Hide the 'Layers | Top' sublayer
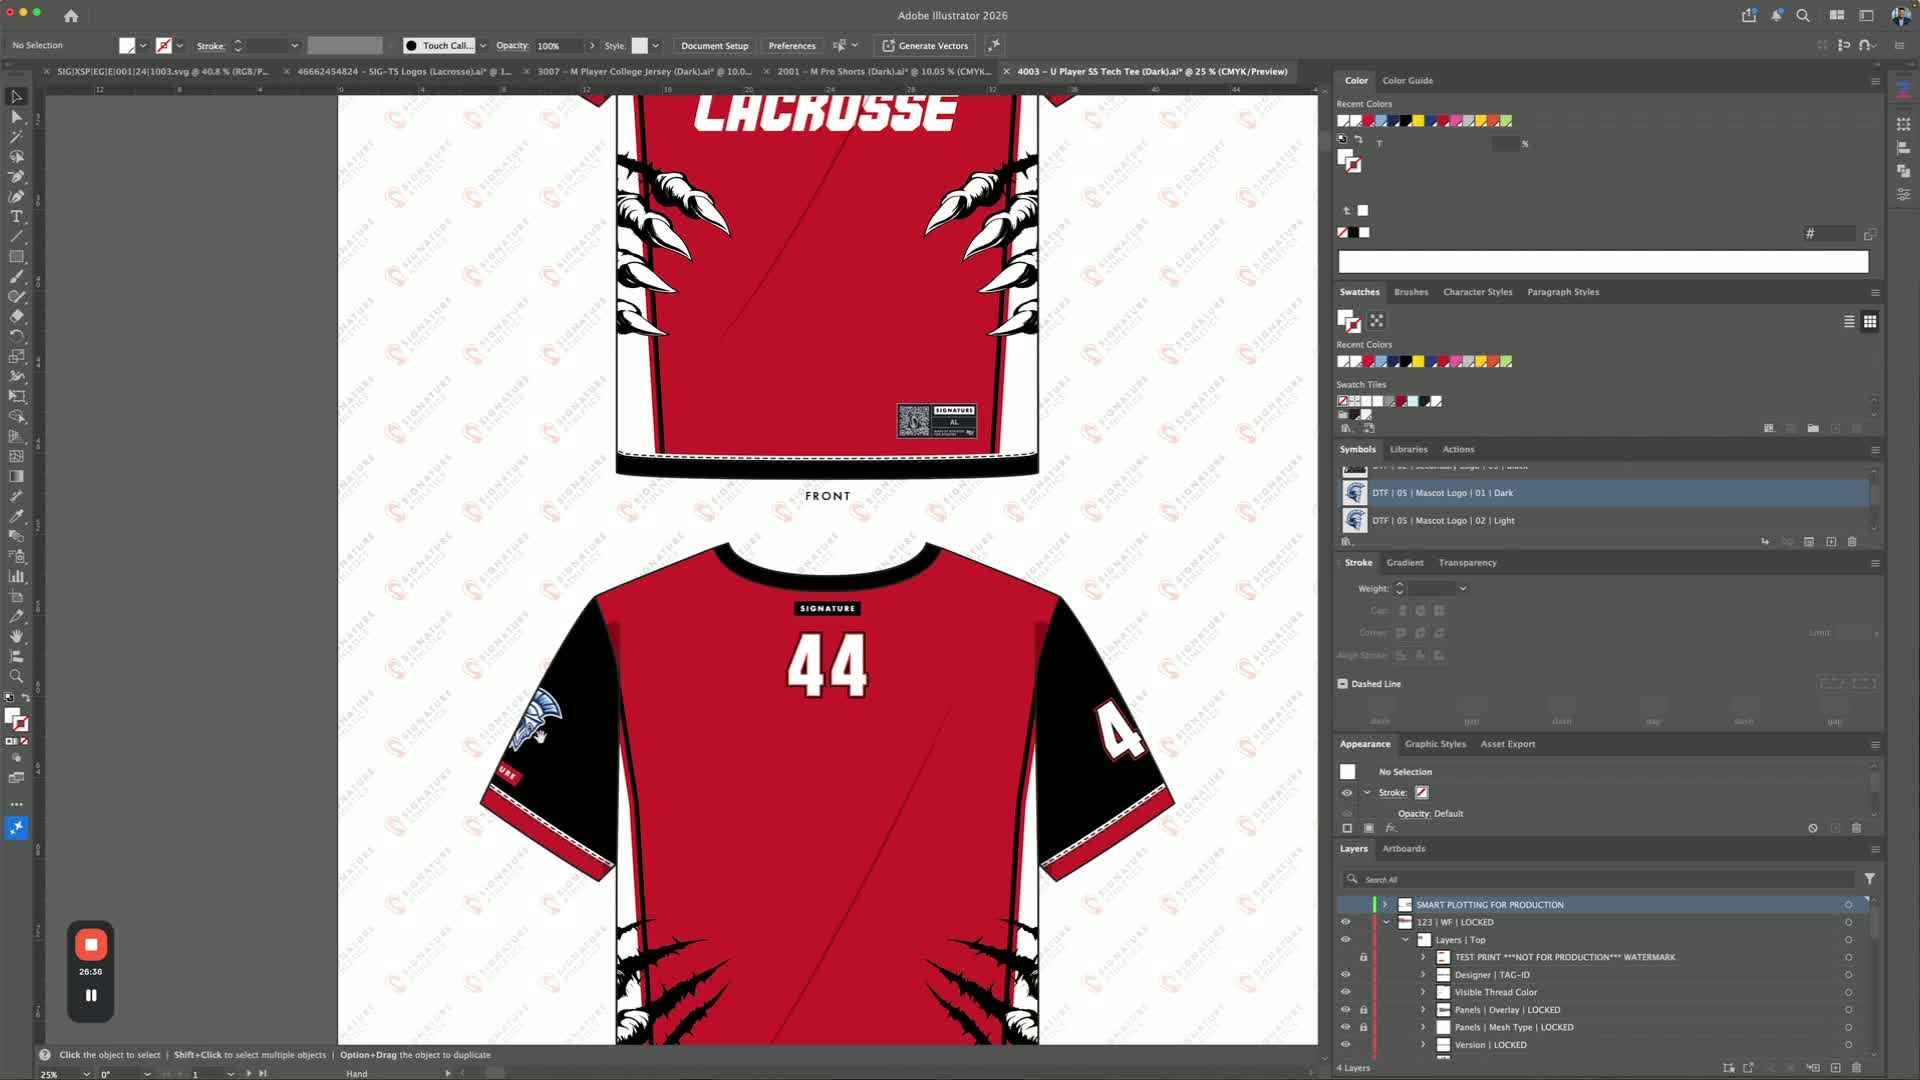 [x=1345, y=940]
